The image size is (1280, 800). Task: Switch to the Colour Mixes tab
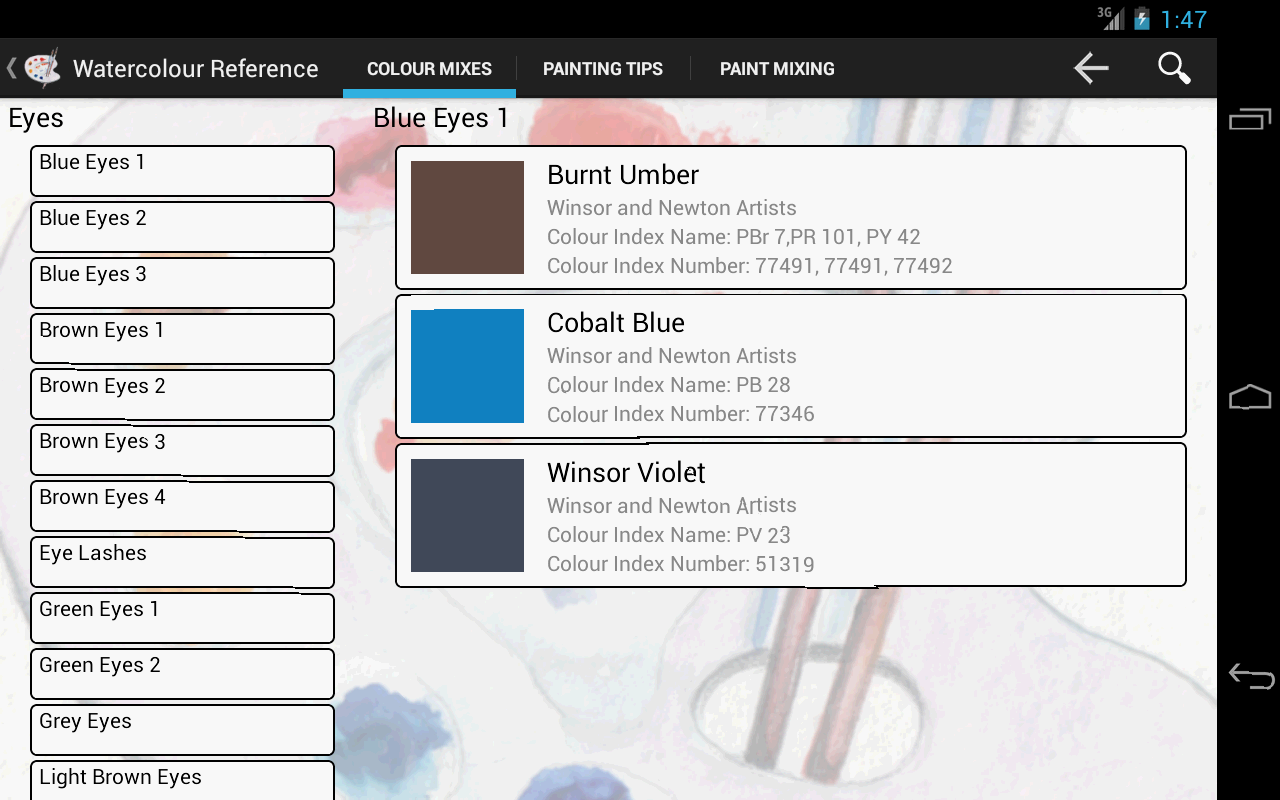pyautogui.click(x=429, y=69)
